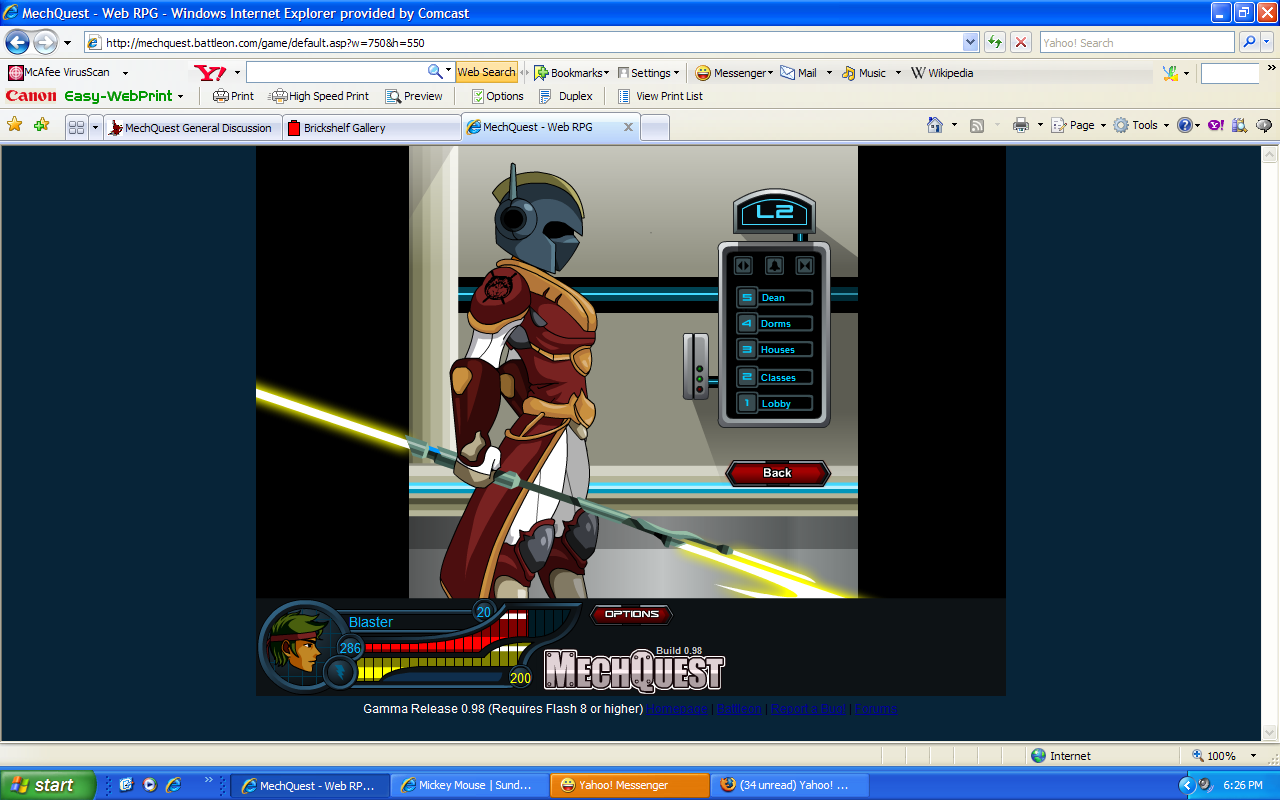Image resolution: width=1280 pixels, height=800 pixels.
Task: Open the Tools menu dropdown
Action: 1141,125
